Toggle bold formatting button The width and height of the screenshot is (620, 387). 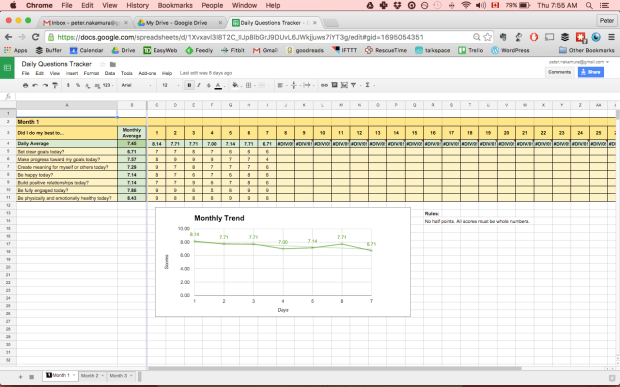pos(189,85)
